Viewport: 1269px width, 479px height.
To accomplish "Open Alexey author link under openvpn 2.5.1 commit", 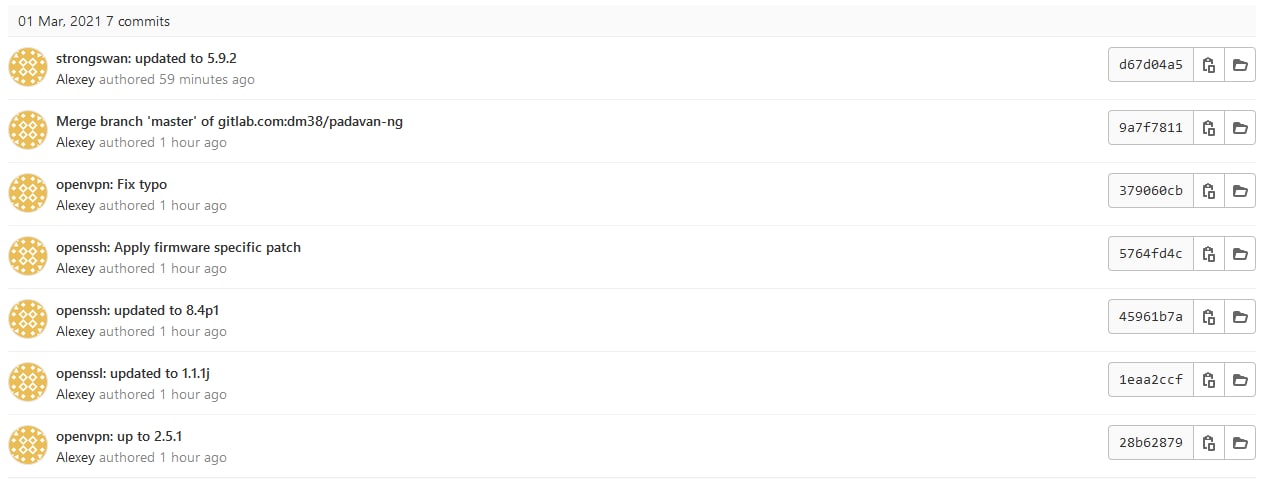I will point(75,457).
